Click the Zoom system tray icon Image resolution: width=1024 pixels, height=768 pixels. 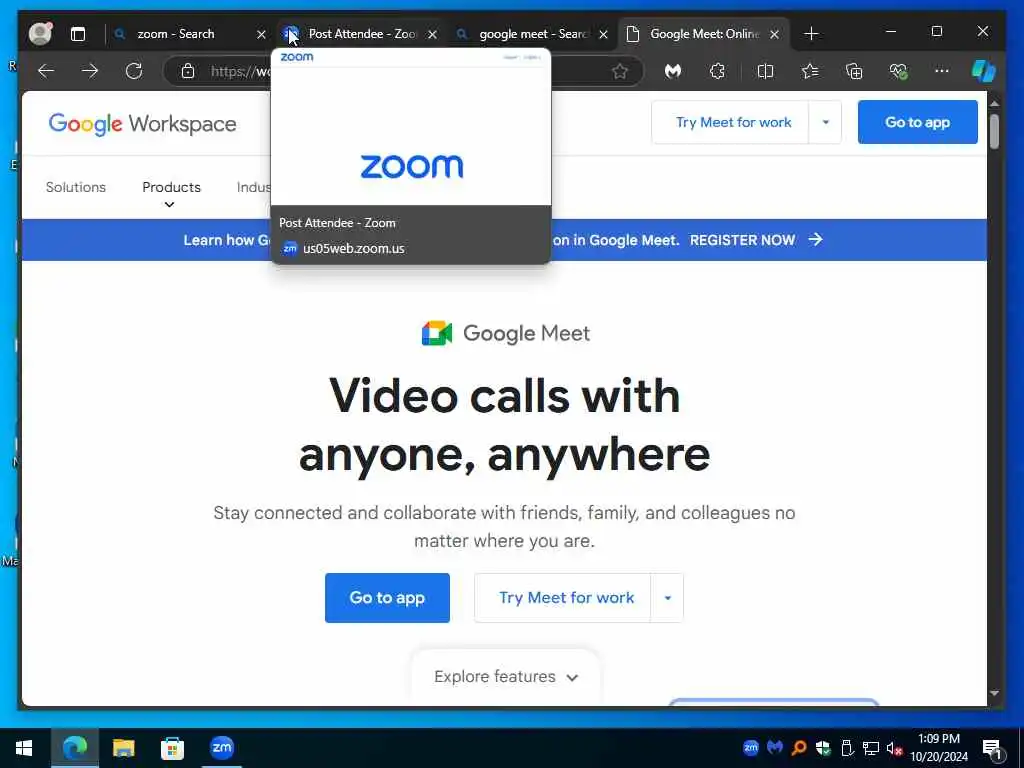750,748
